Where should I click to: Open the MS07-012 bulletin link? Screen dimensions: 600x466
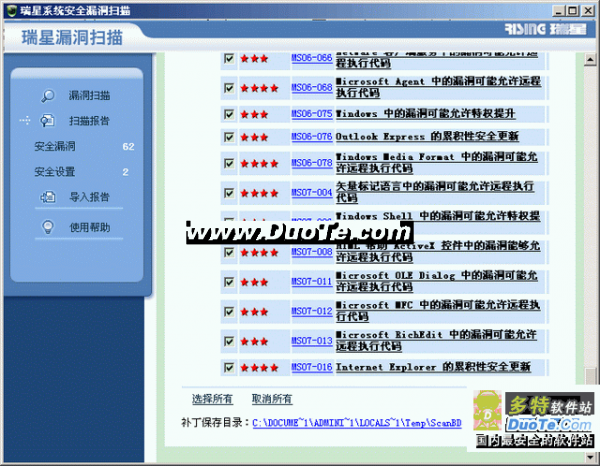tap(312, 311)
